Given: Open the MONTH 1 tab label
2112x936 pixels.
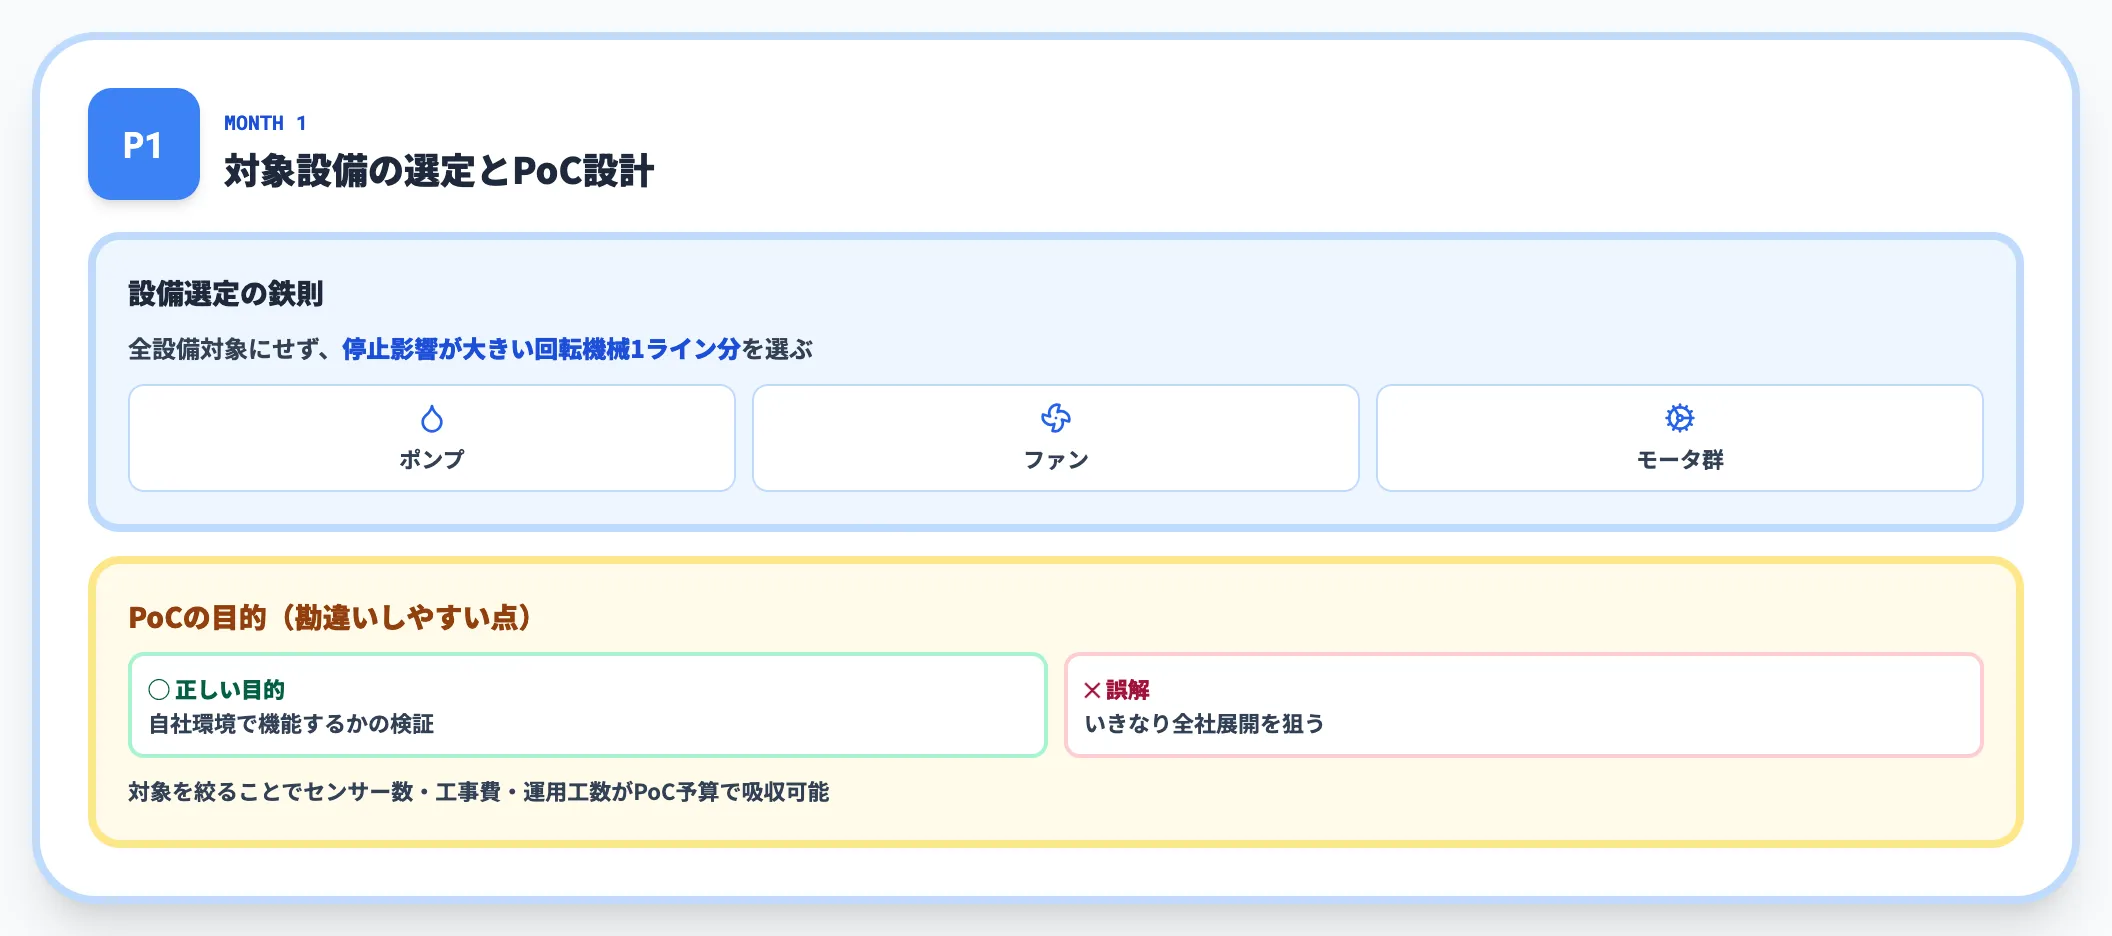Looking at the screenshot, I should point(263,122).
